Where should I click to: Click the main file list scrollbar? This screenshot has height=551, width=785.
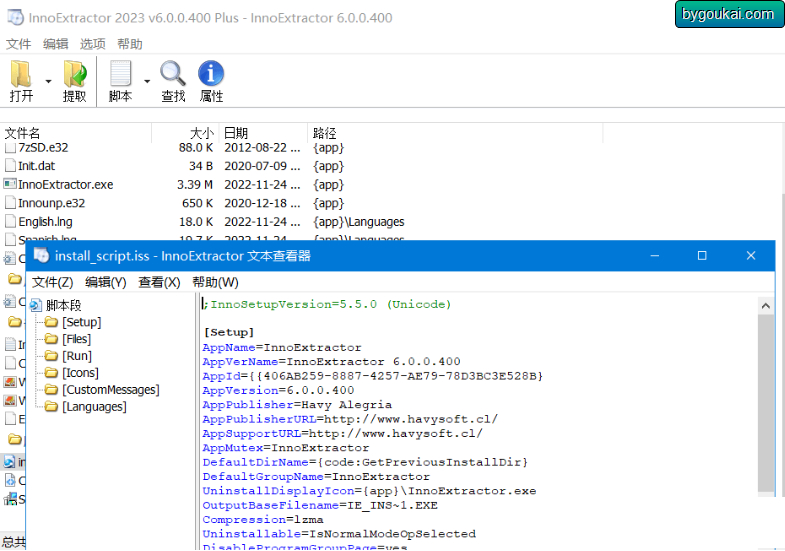tap(782, 345)
